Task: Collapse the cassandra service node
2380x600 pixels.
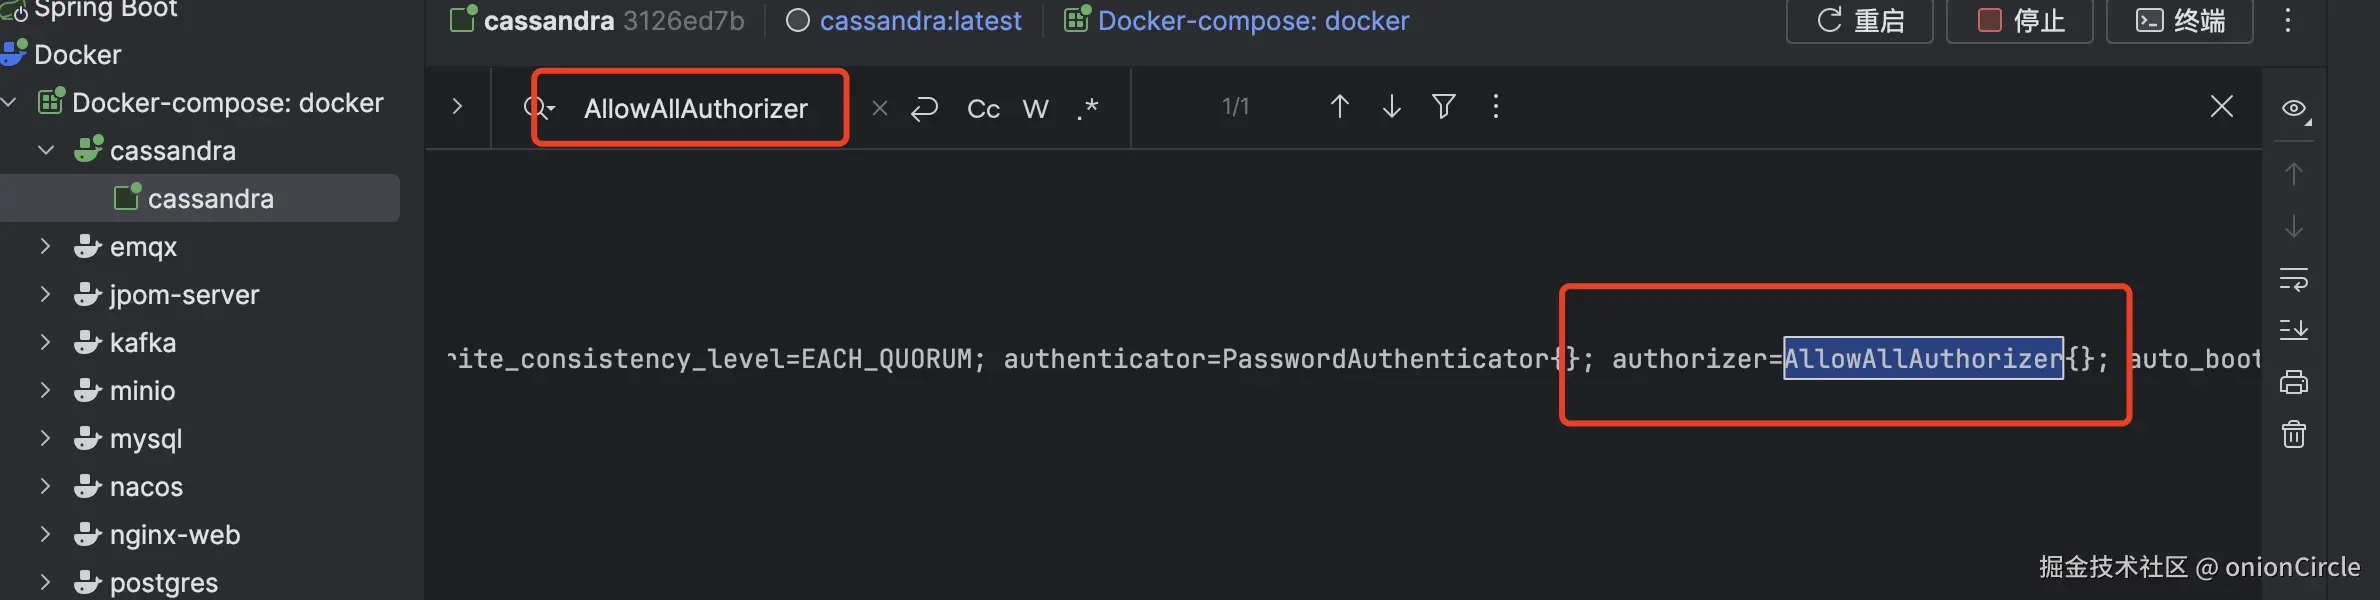Action: (45, 150)
